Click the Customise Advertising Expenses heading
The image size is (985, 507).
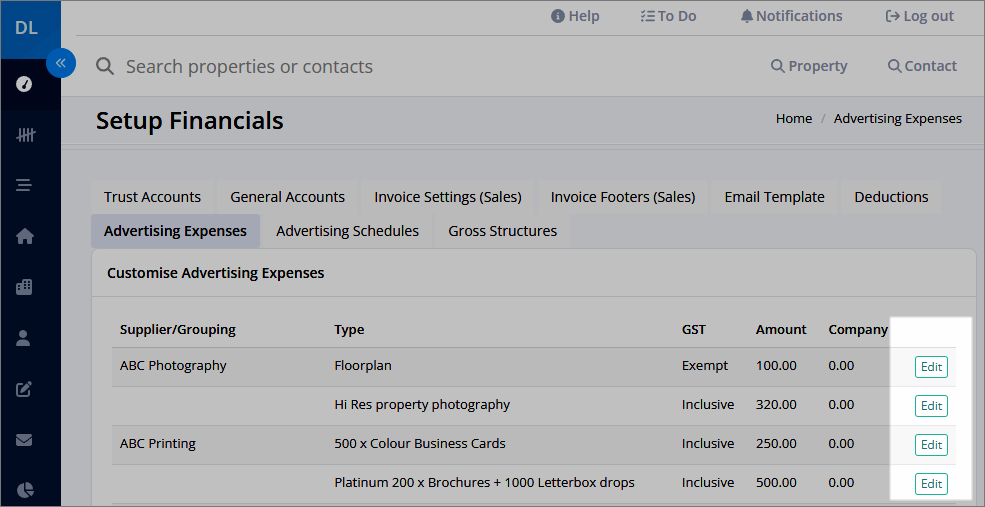tap(215, 273)
